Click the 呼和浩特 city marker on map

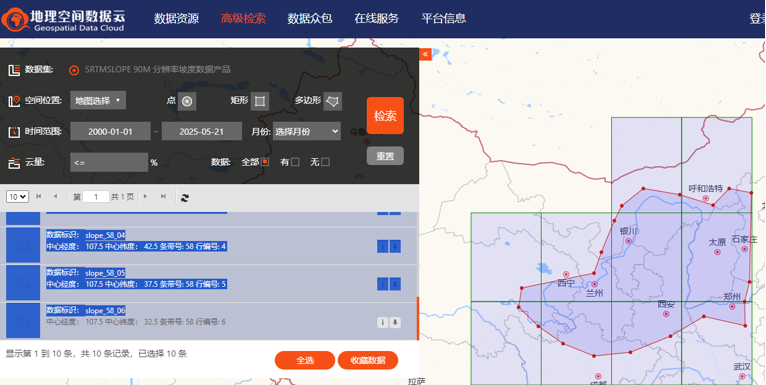[705, 198]
